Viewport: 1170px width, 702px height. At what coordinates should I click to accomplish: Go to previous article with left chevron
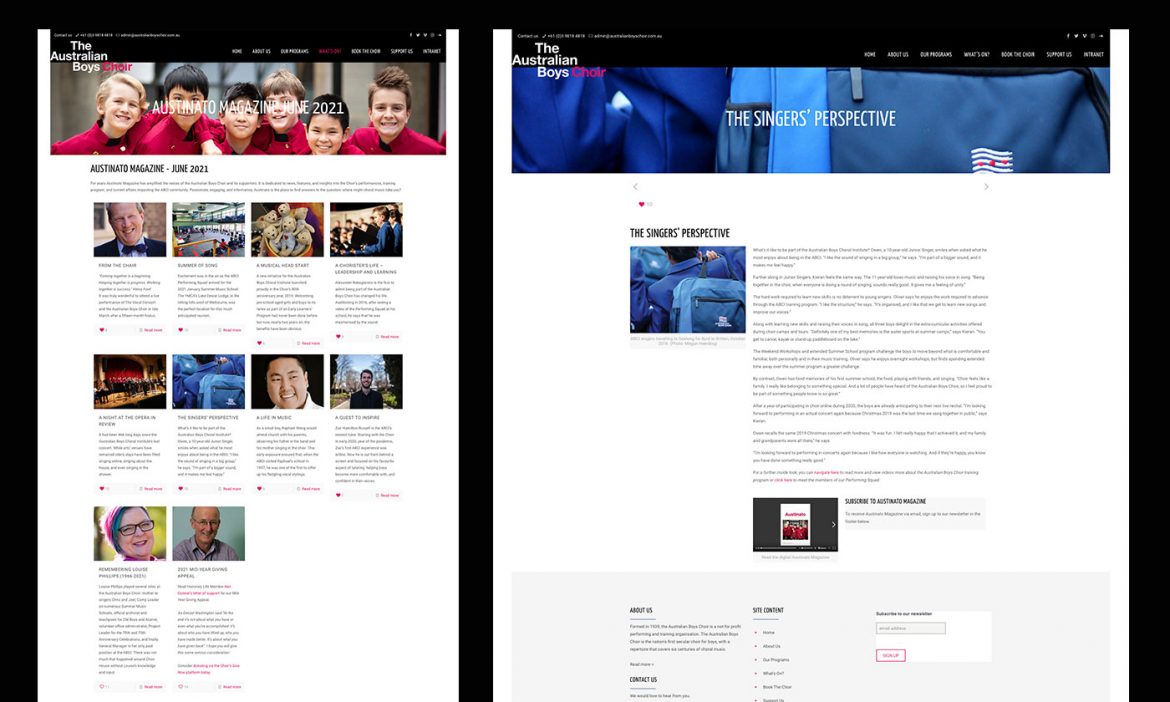[635, 187]
